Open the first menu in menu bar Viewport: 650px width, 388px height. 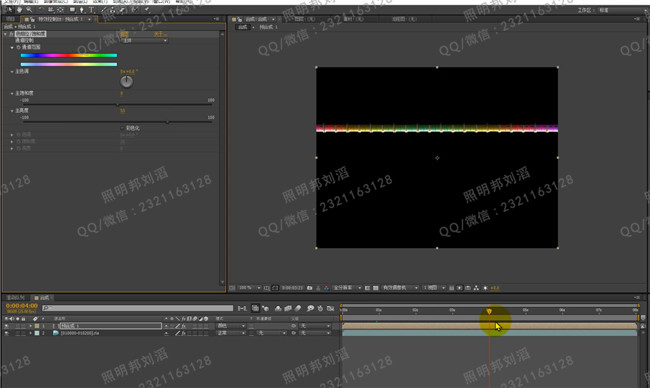point(11,2)
